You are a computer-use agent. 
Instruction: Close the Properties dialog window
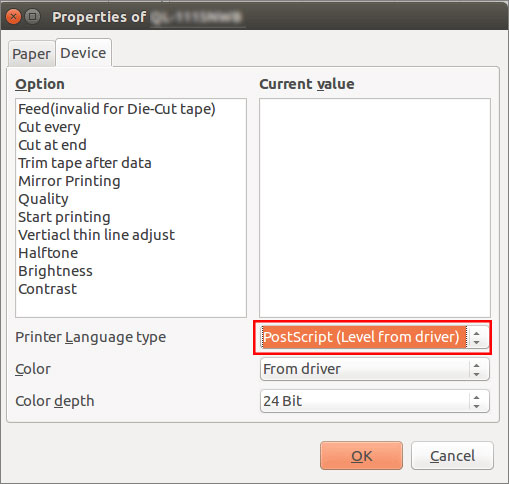13,17
